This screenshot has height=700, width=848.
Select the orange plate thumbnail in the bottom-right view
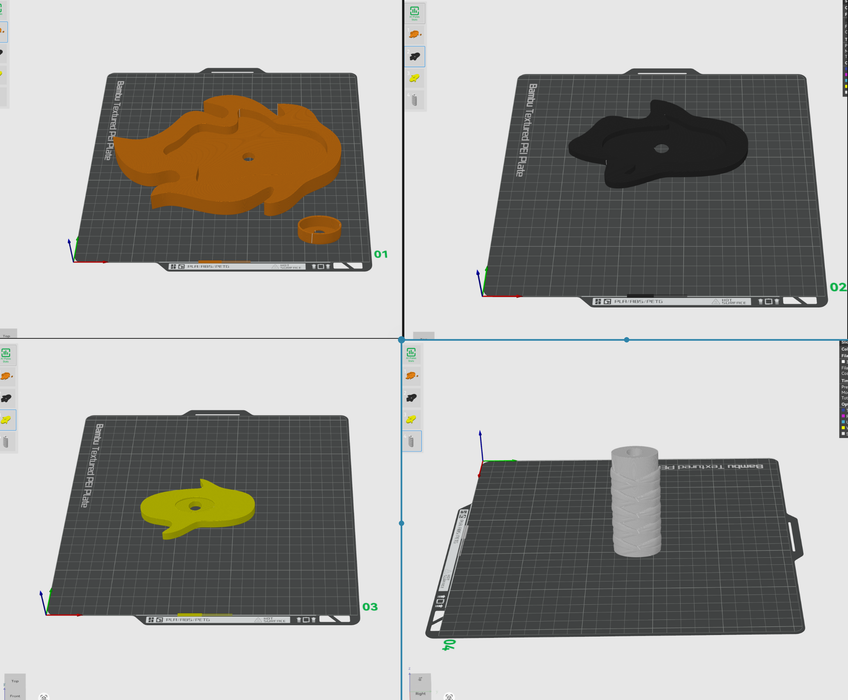click(414, 376)
